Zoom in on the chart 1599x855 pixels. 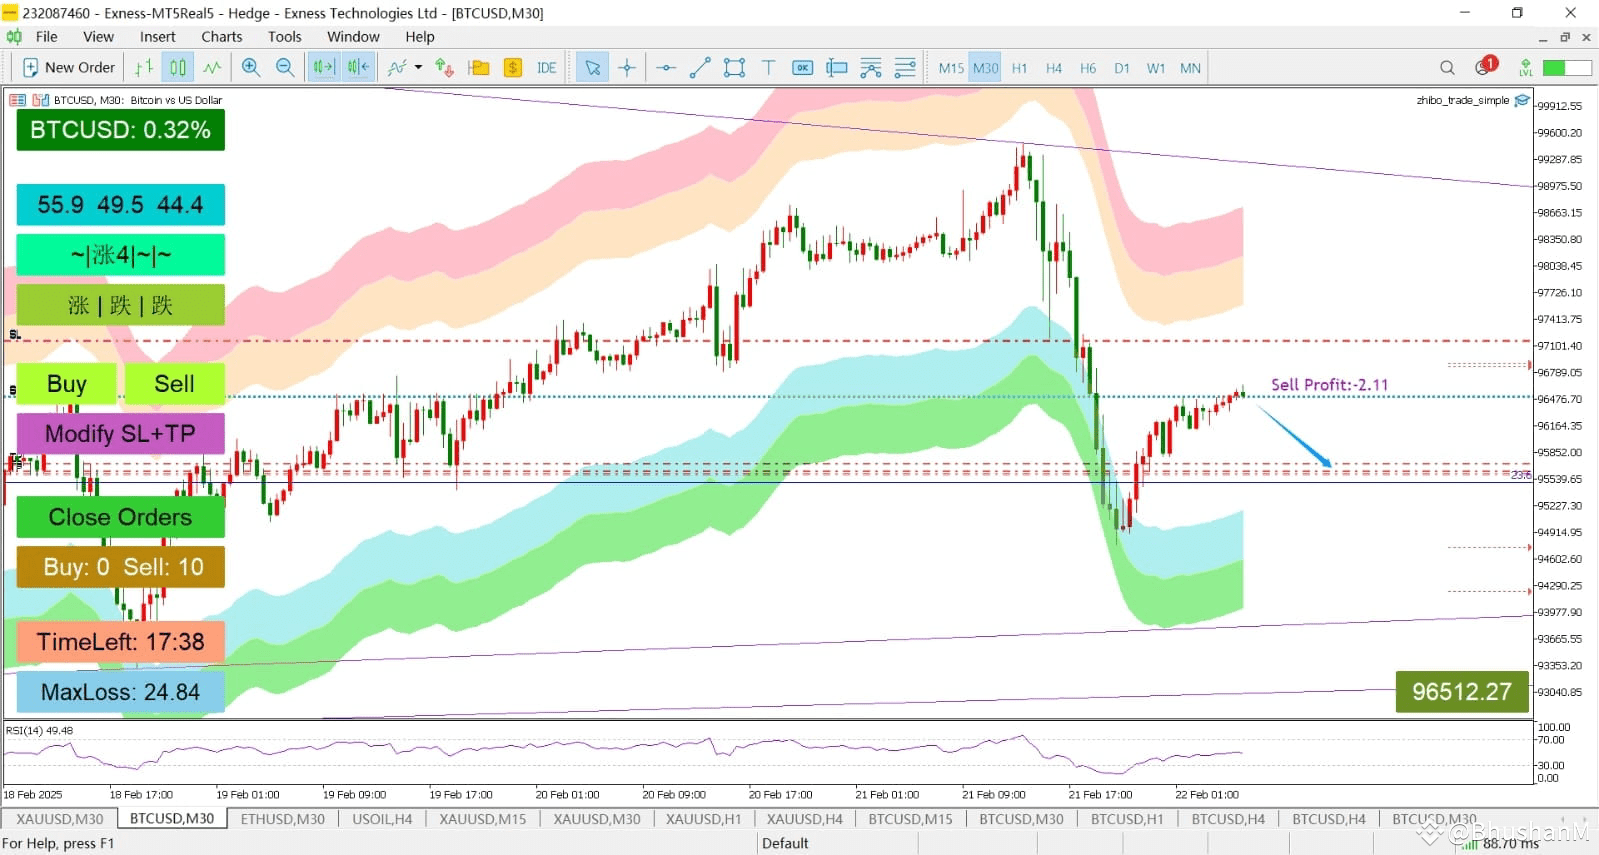pyautogui.click(x=251, y=68)
